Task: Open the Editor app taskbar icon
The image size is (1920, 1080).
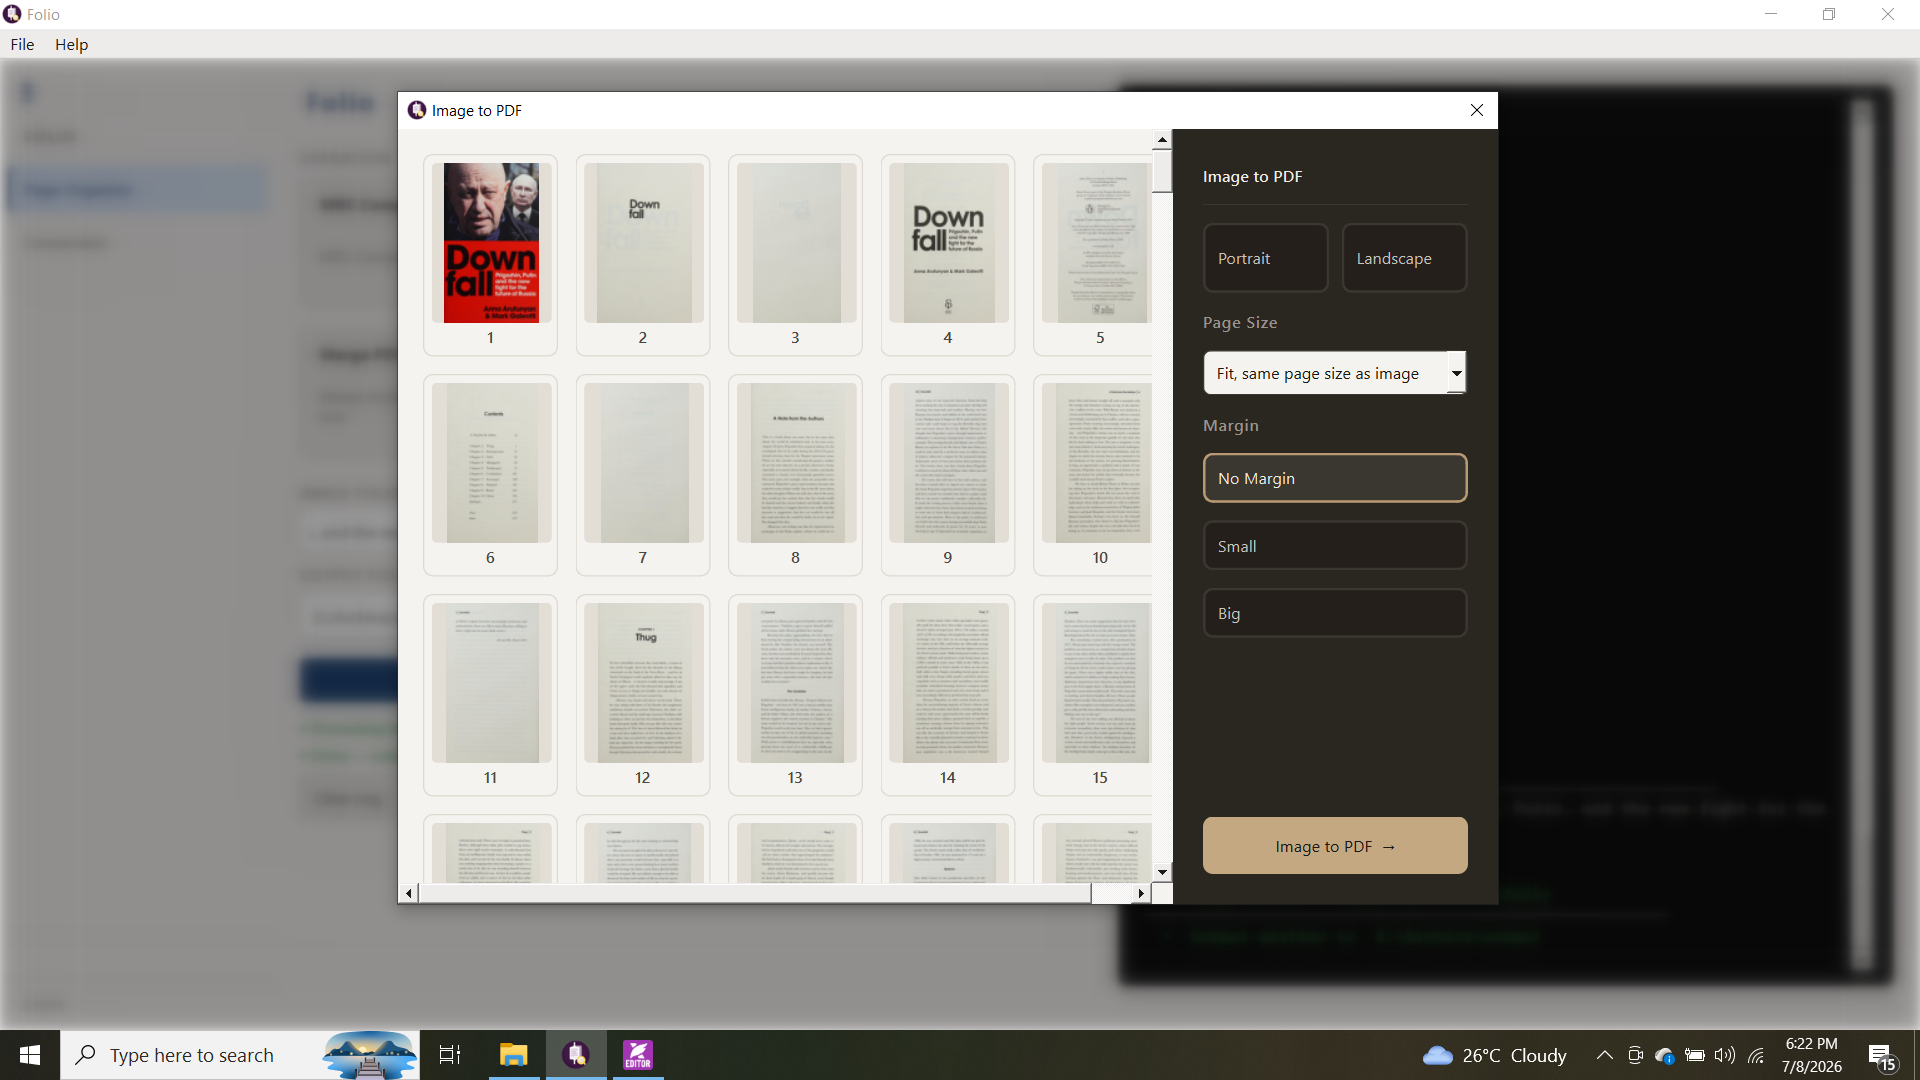Action: point(638,1055)
